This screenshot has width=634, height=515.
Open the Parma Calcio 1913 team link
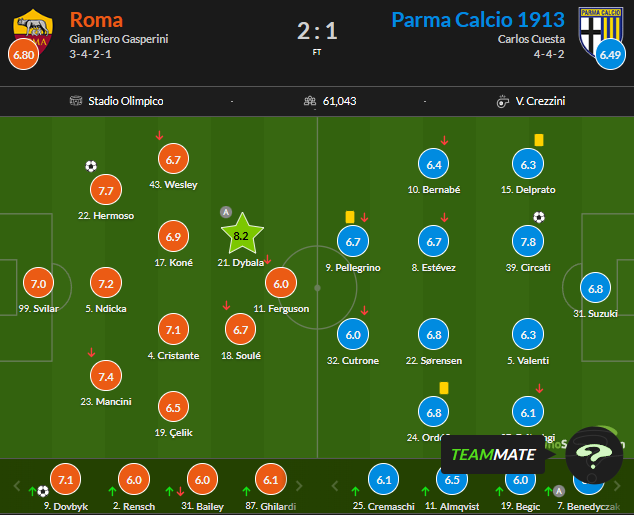click(x=477, y=19)
